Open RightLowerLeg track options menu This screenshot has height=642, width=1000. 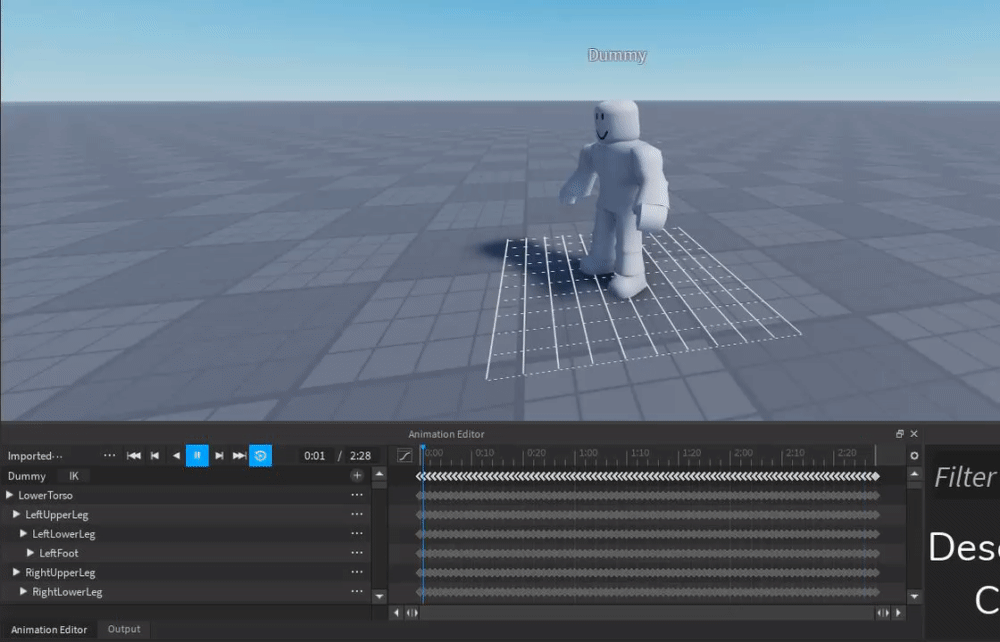click(x=357, y=591)
